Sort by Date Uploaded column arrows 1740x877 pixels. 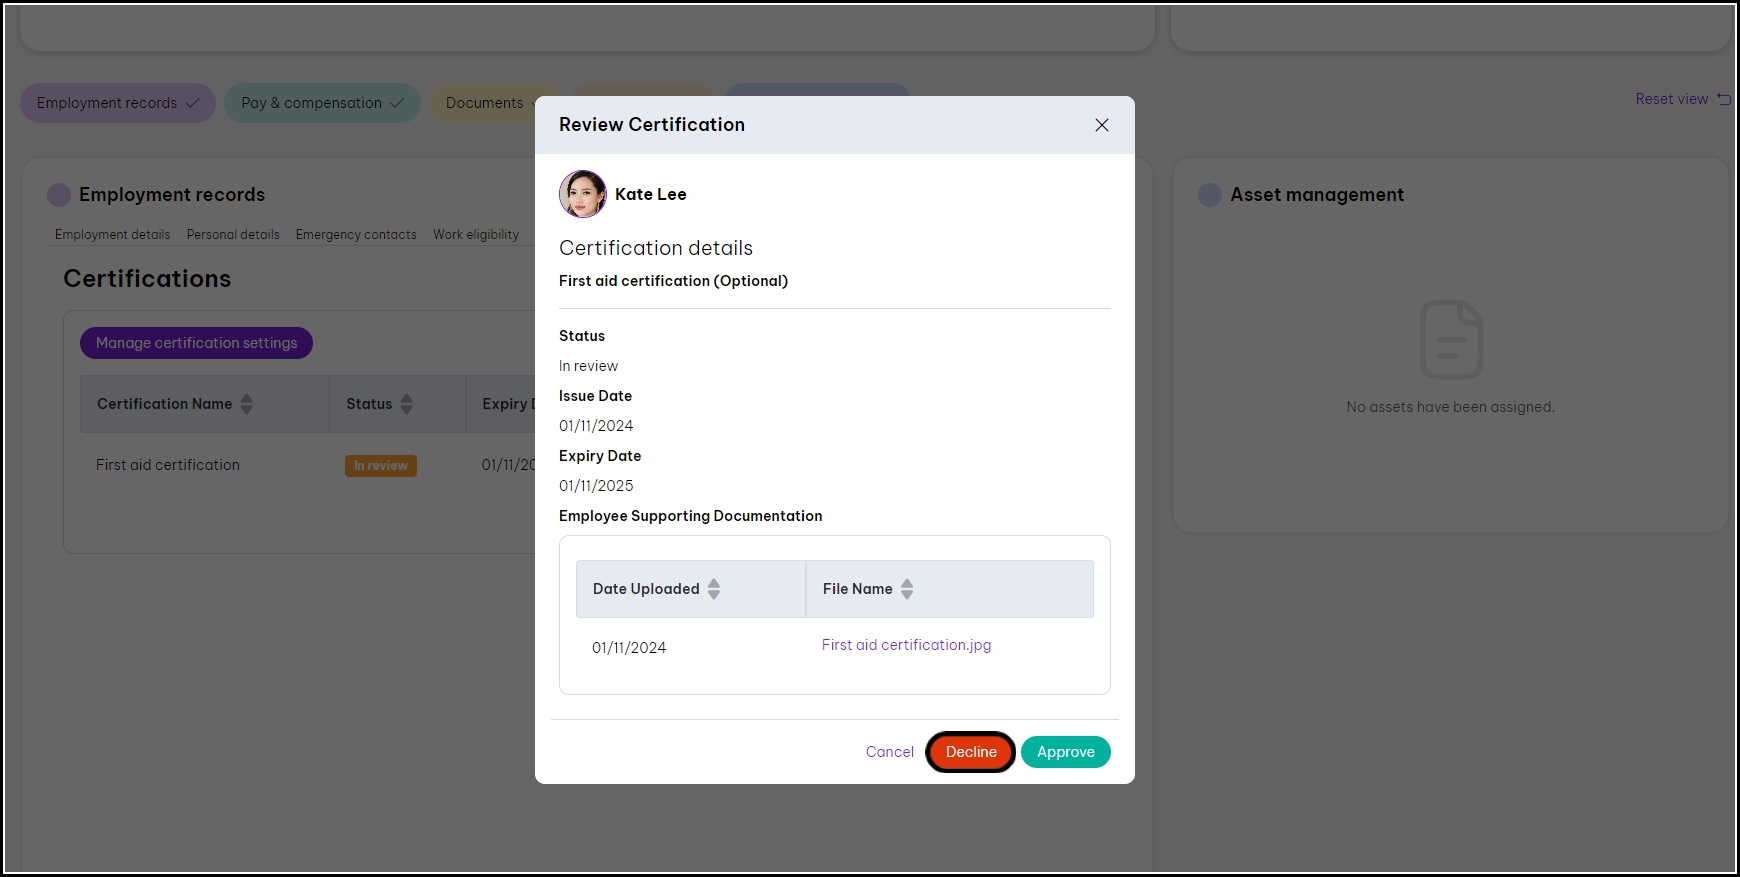(x=713, y=589)
